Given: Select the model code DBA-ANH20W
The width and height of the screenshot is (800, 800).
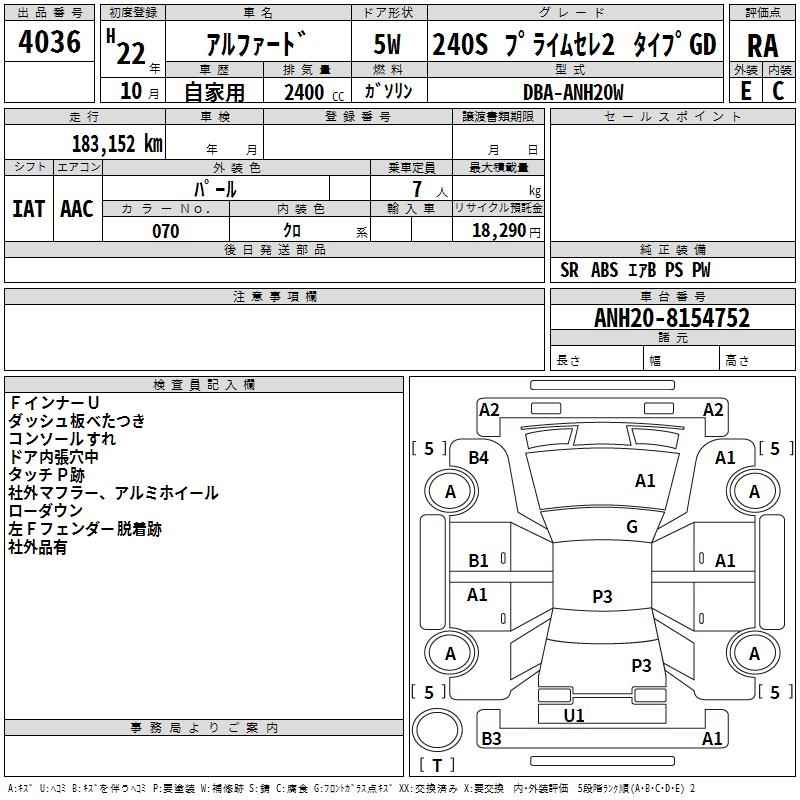Looking at the screenshot, I should (x=573, y=92).
